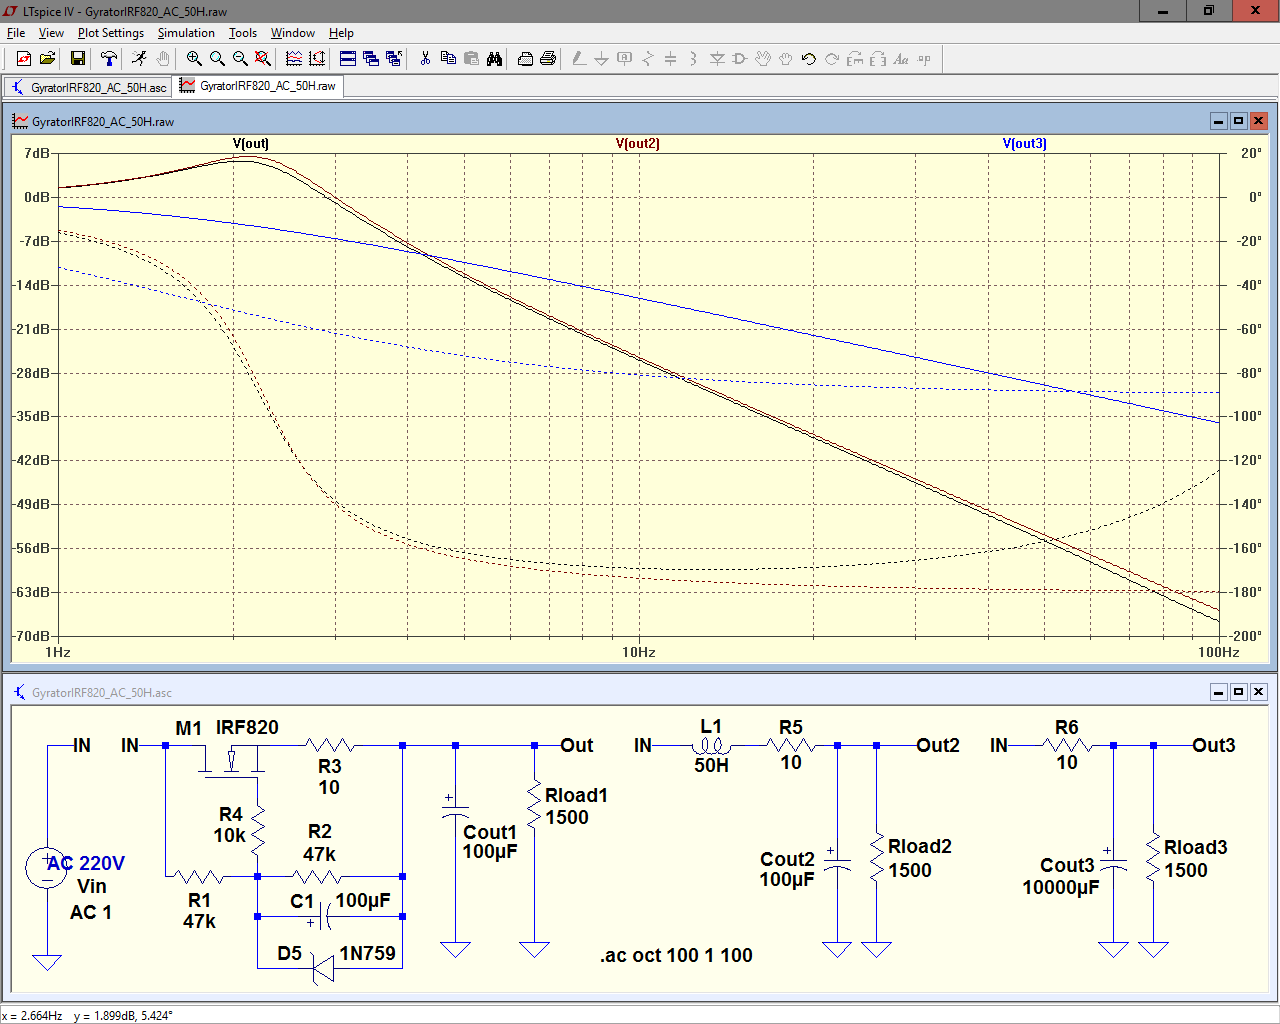This screenshot has width=1280, height=1024.
Task: Click the Find binoculars icon
Action: click(494, 59)
